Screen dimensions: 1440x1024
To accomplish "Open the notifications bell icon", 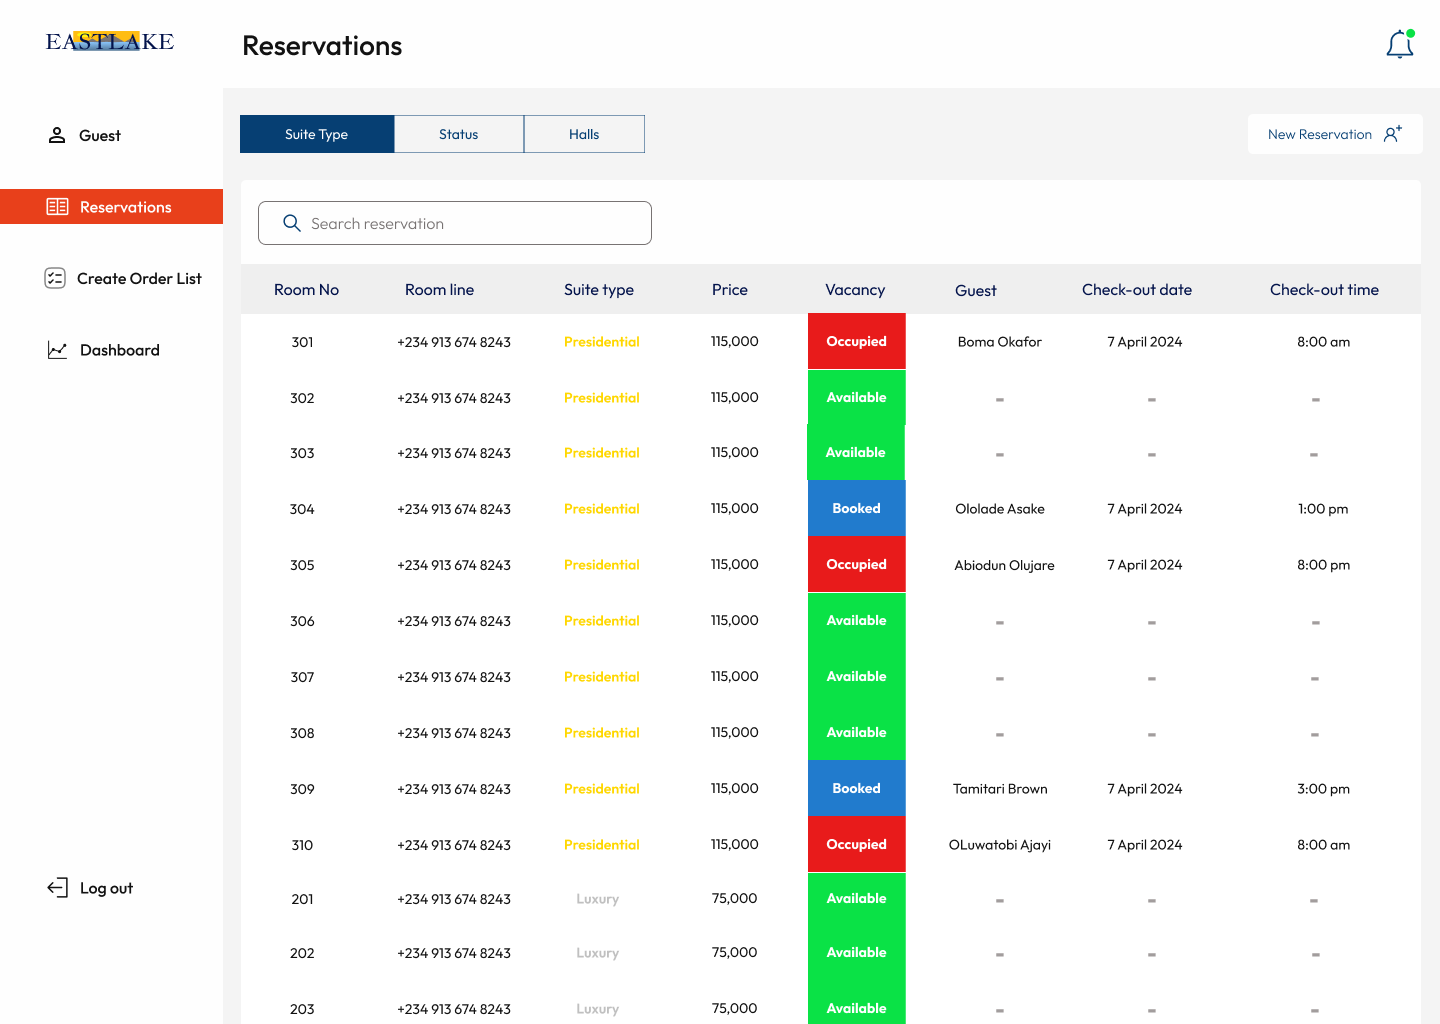I will (1400, 44).
